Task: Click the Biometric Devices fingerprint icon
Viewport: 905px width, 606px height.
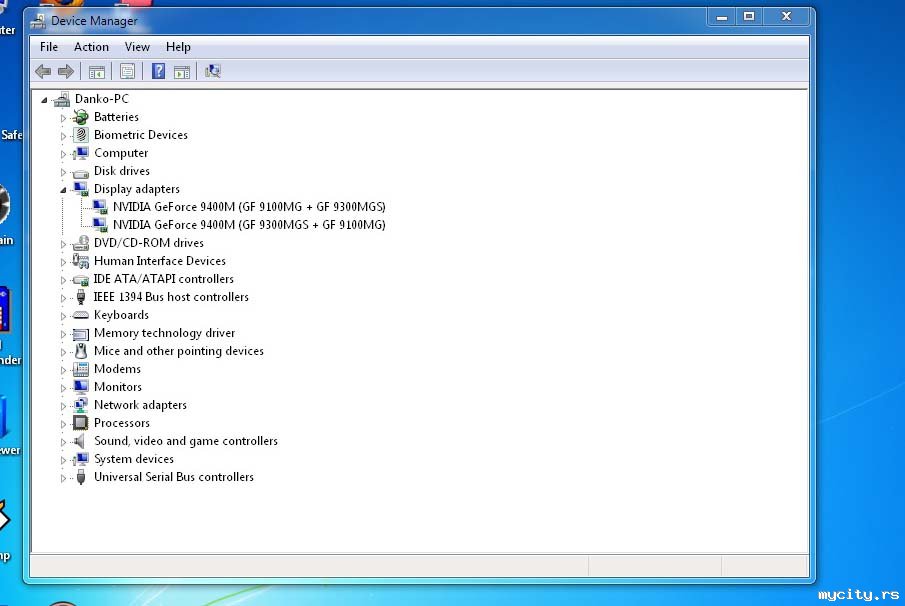Action: pos(81,135)
